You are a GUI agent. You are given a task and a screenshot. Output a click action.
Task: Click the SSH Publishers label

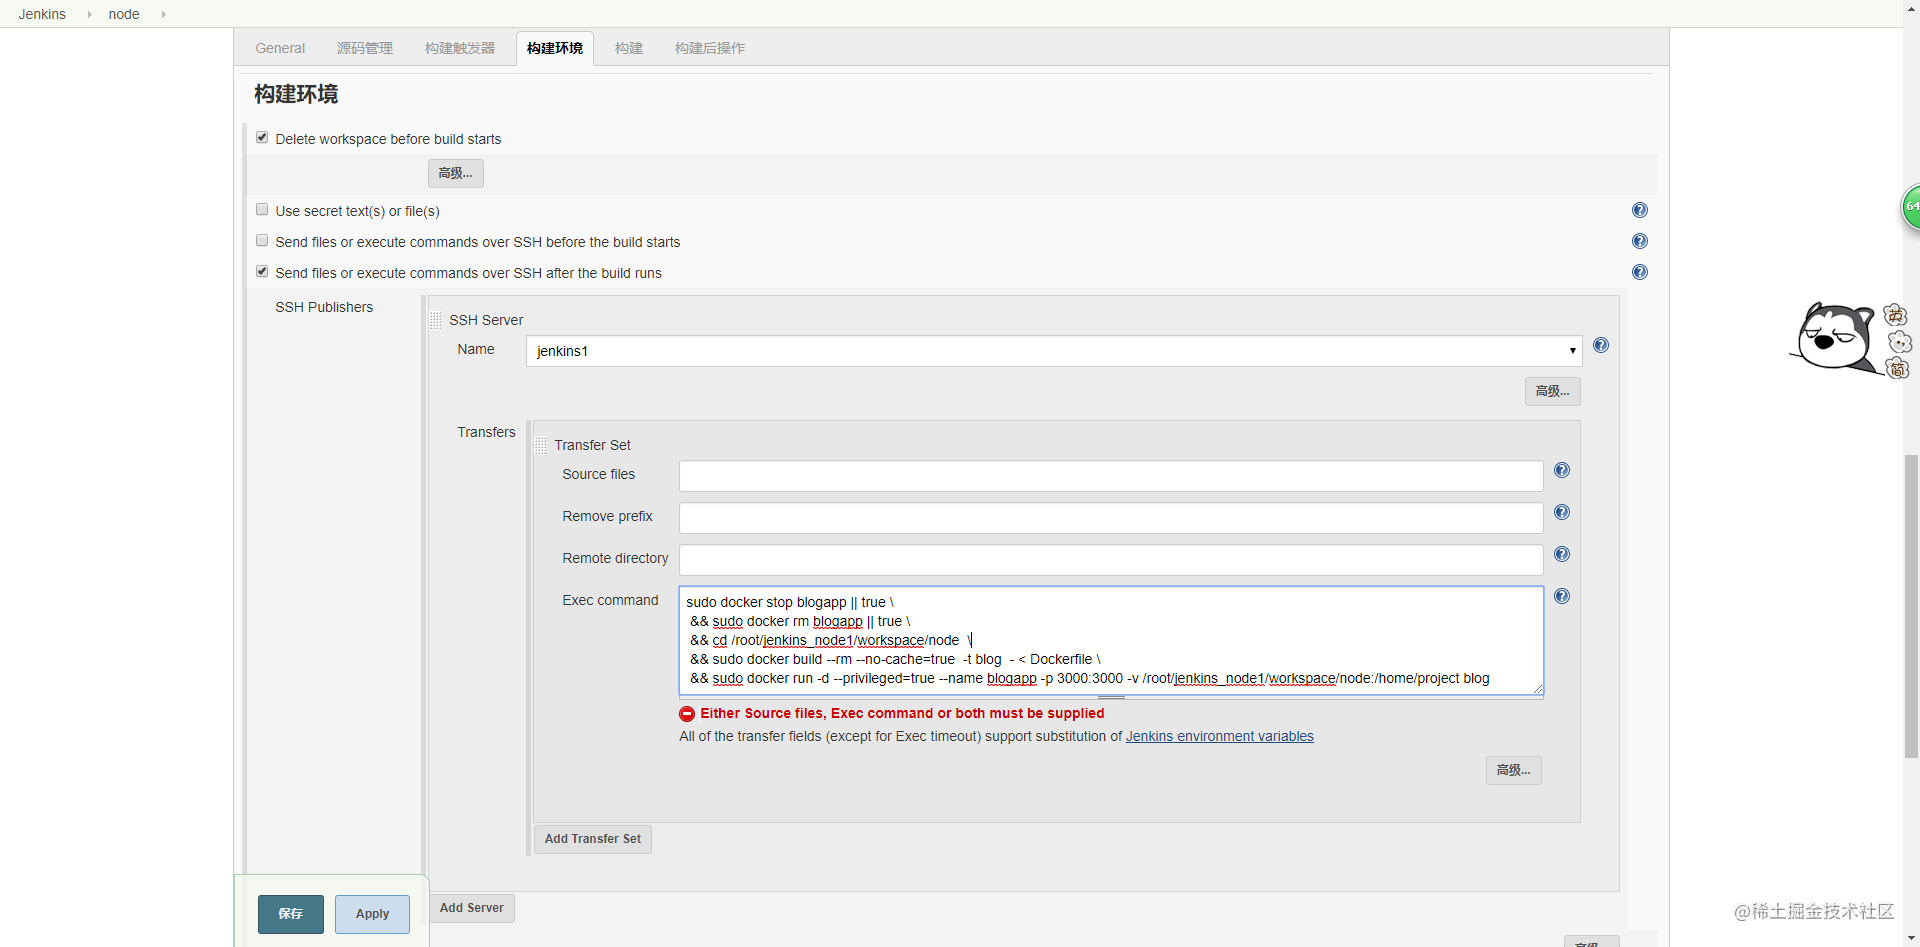324,307
